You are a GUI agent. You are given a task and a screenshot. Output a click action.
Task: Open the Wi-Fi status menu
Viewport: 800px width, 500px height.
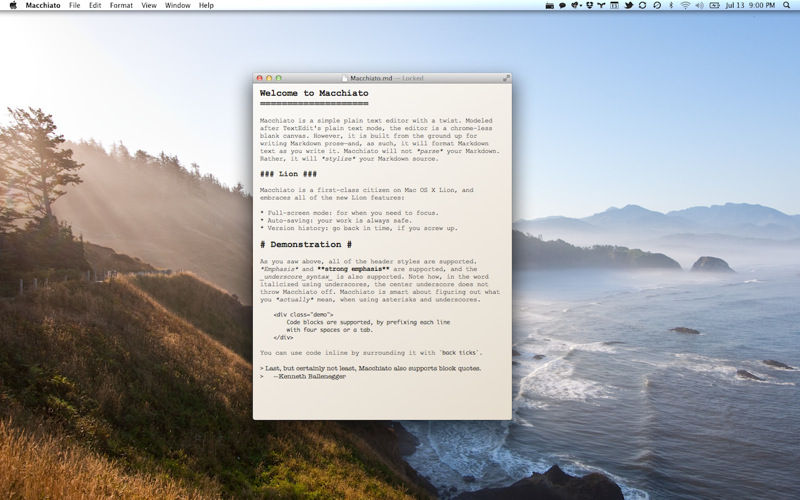[x=685, y=5]
